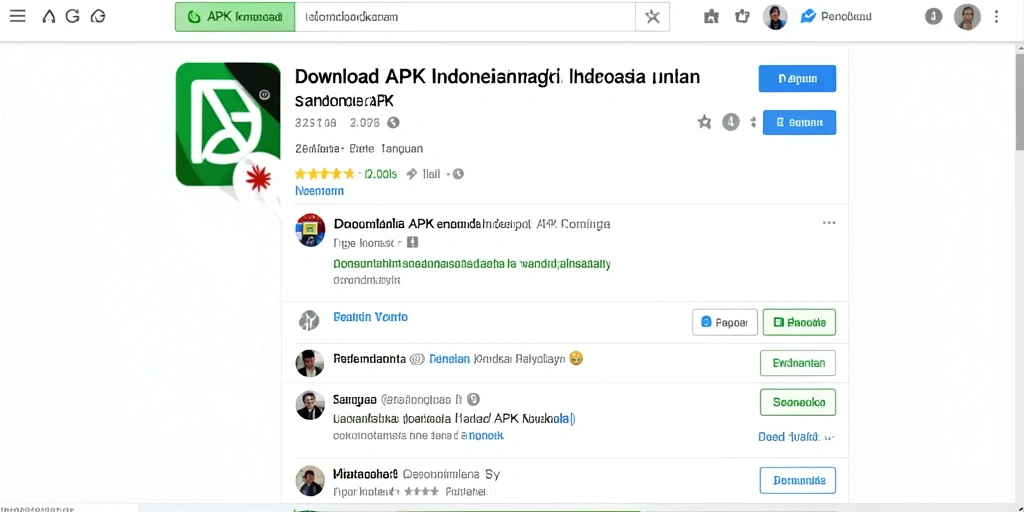
Task: Click the yellow five-star rating
Action: tap(324, 174)
